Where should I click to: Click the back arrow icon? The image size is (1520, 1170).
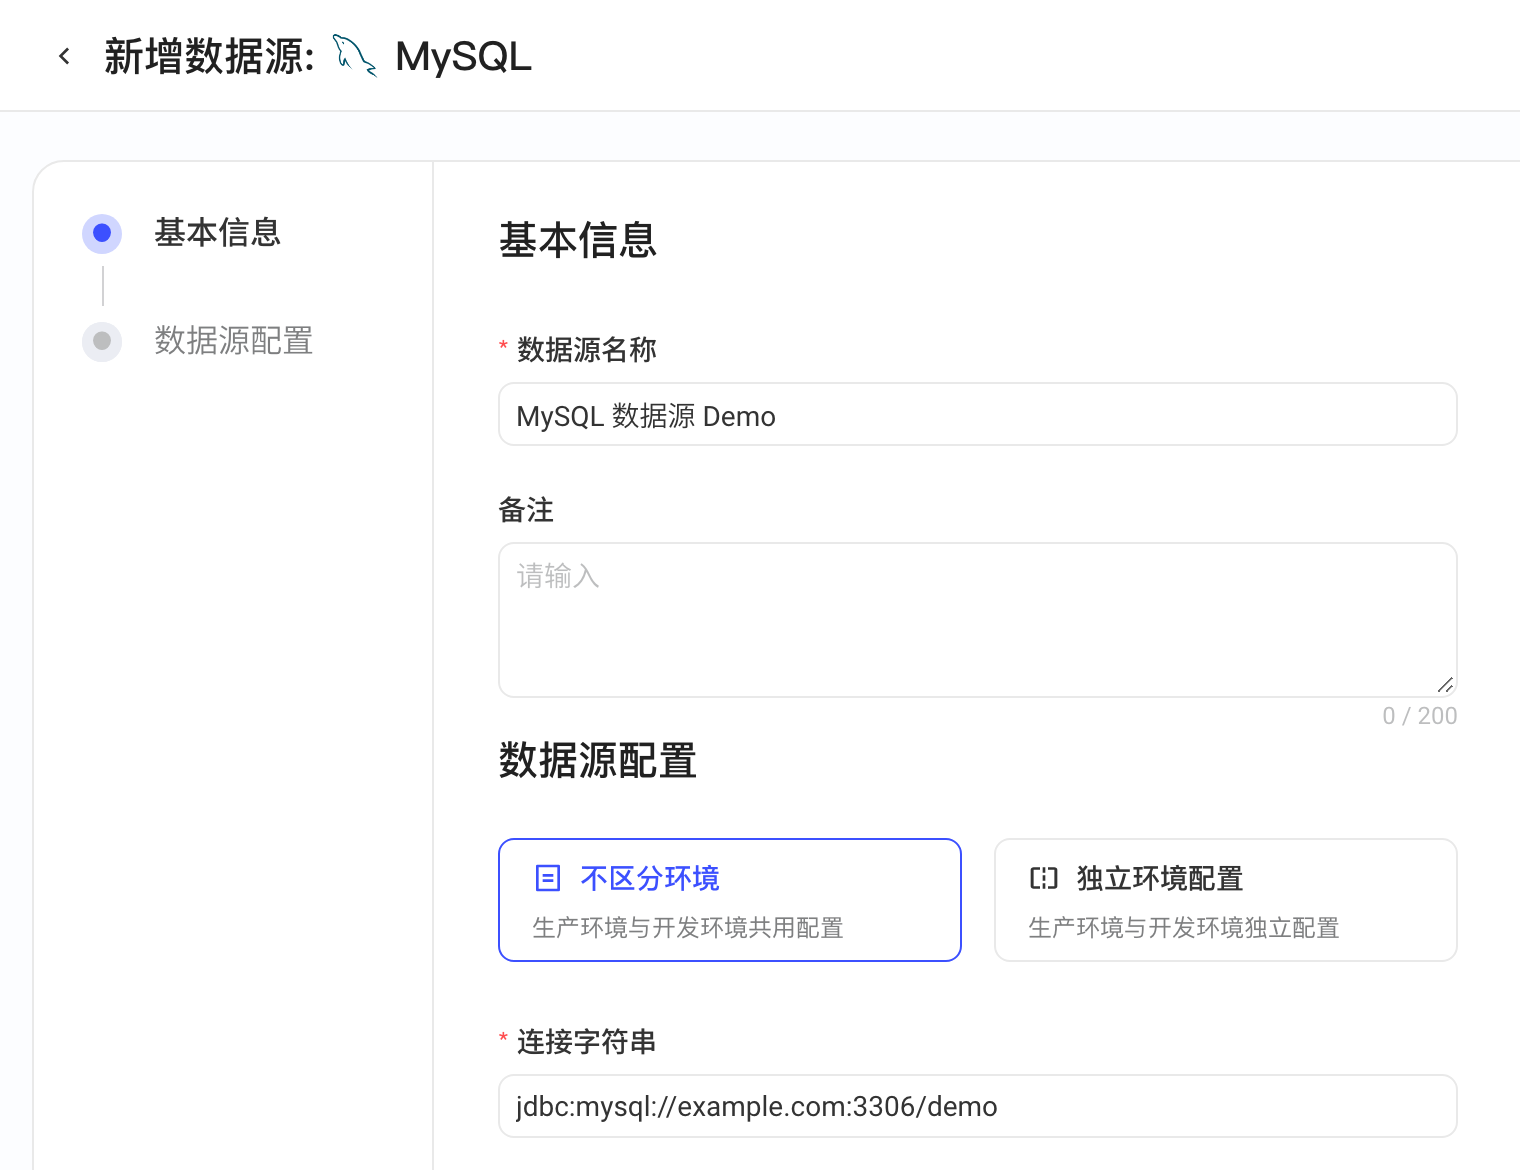(x=65, y=57)
